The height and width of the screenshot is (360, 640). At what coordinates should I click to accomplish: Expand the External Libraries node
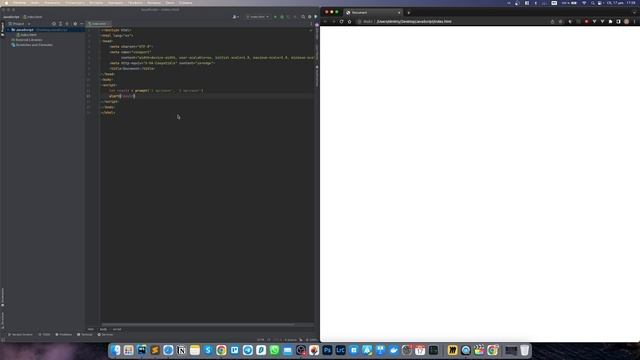(9, 40)
